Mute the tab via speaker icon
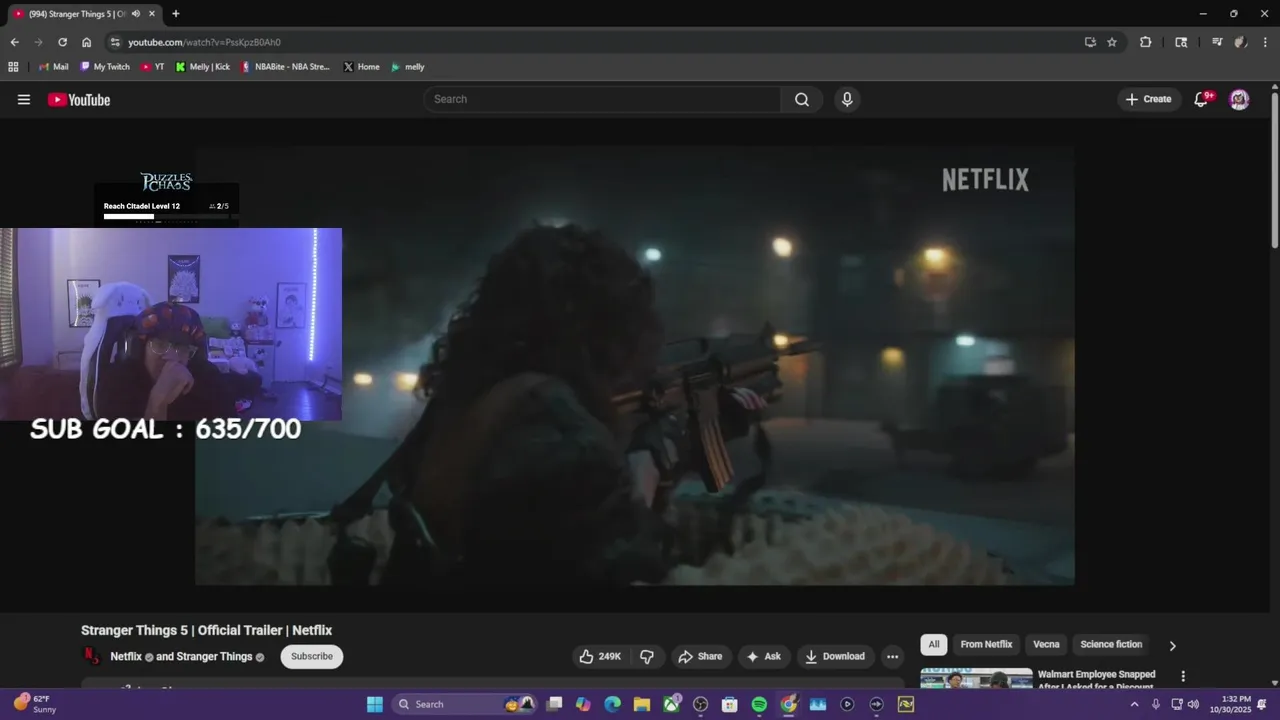Image resolution: width=1280 pixels, height=720 pixels. pyautogui.click(x=135, y=14)
